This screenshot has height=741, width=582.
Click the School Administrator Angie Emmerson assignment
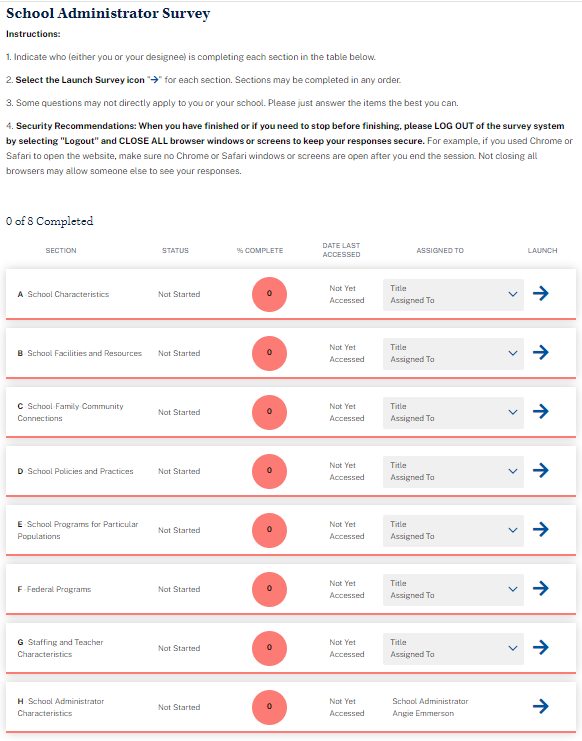tap(430, 707)
